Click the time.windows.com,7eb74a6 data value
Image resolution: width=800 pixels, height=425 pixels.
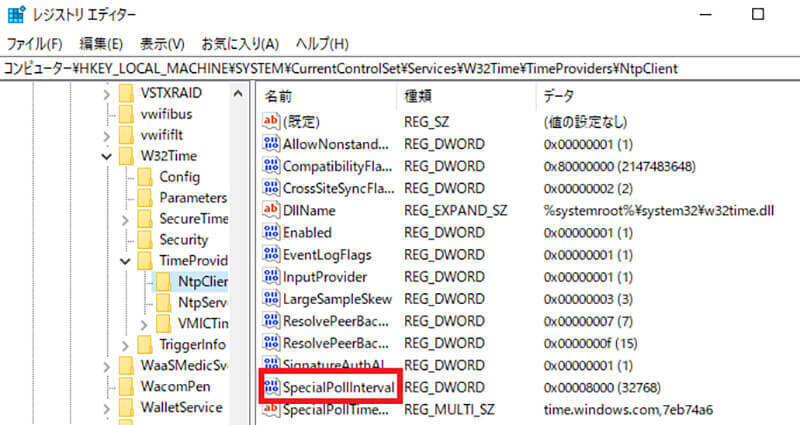pyautogui.click(x=628, y=410)
